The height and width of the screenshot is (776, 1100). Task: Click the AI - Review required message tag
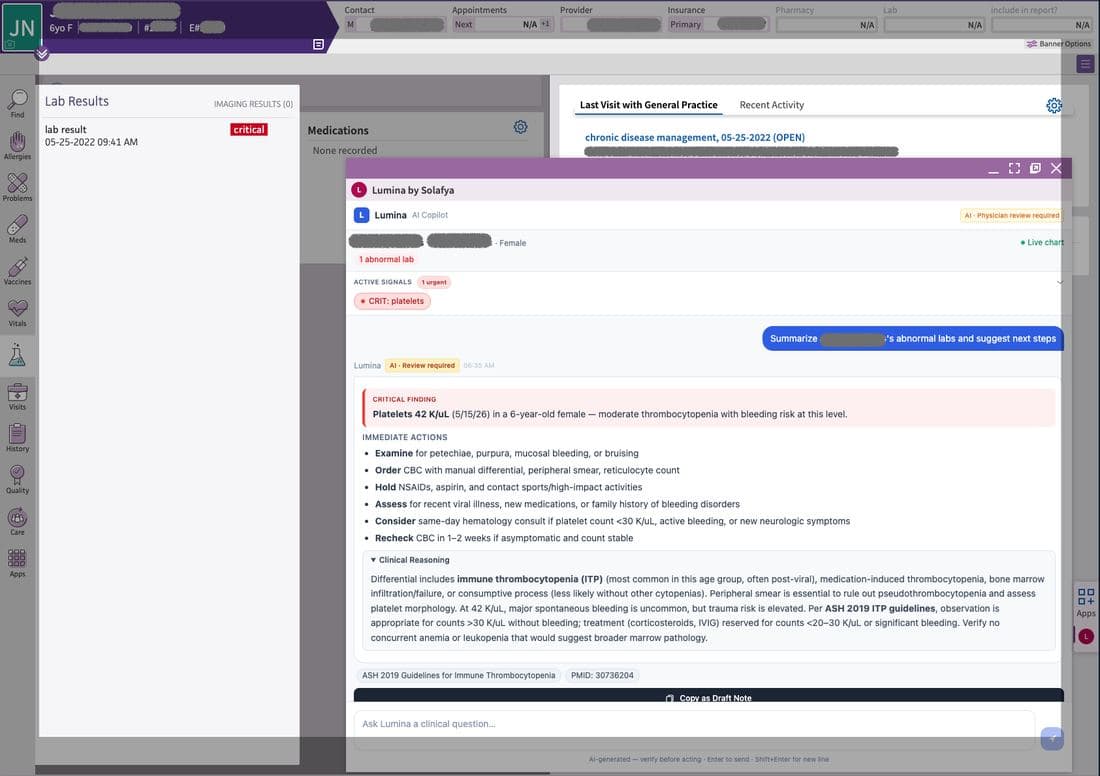coord(422,366)
